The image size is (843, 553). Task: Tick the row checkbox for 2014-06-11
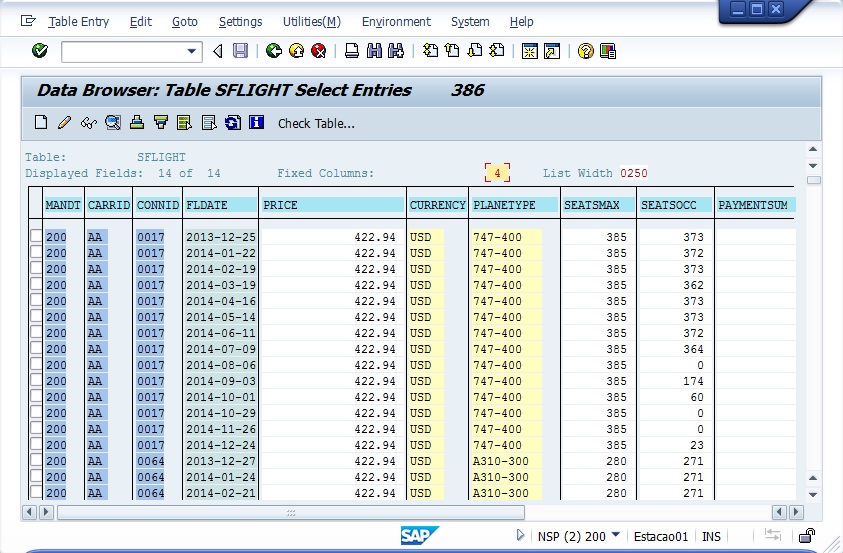tap(36, 333)
